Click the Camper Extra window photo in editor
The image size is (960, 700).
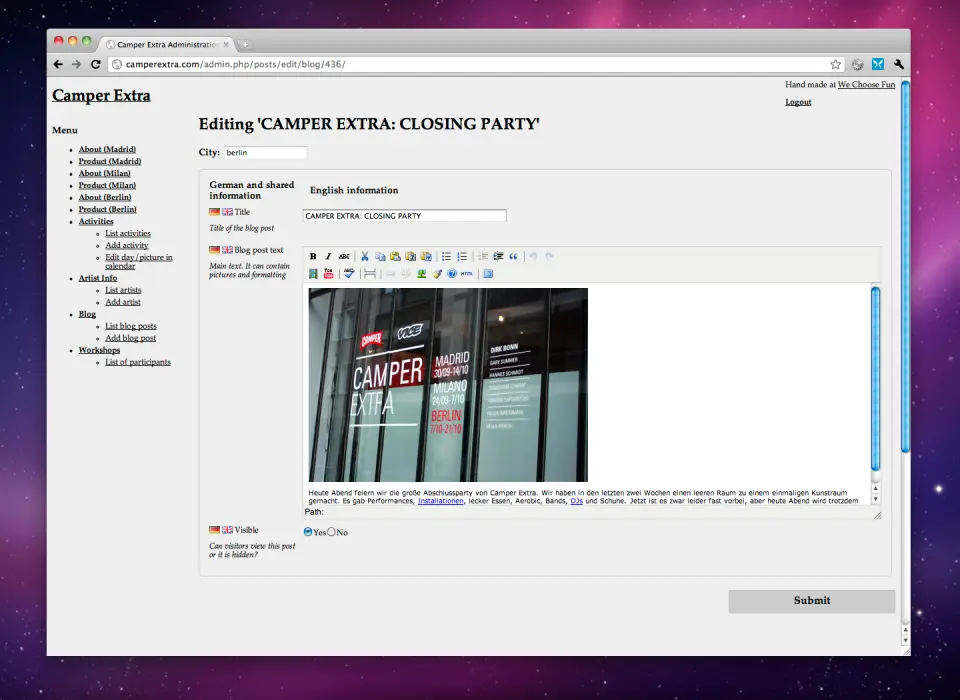pyautogui.click(x=448, y=385)
